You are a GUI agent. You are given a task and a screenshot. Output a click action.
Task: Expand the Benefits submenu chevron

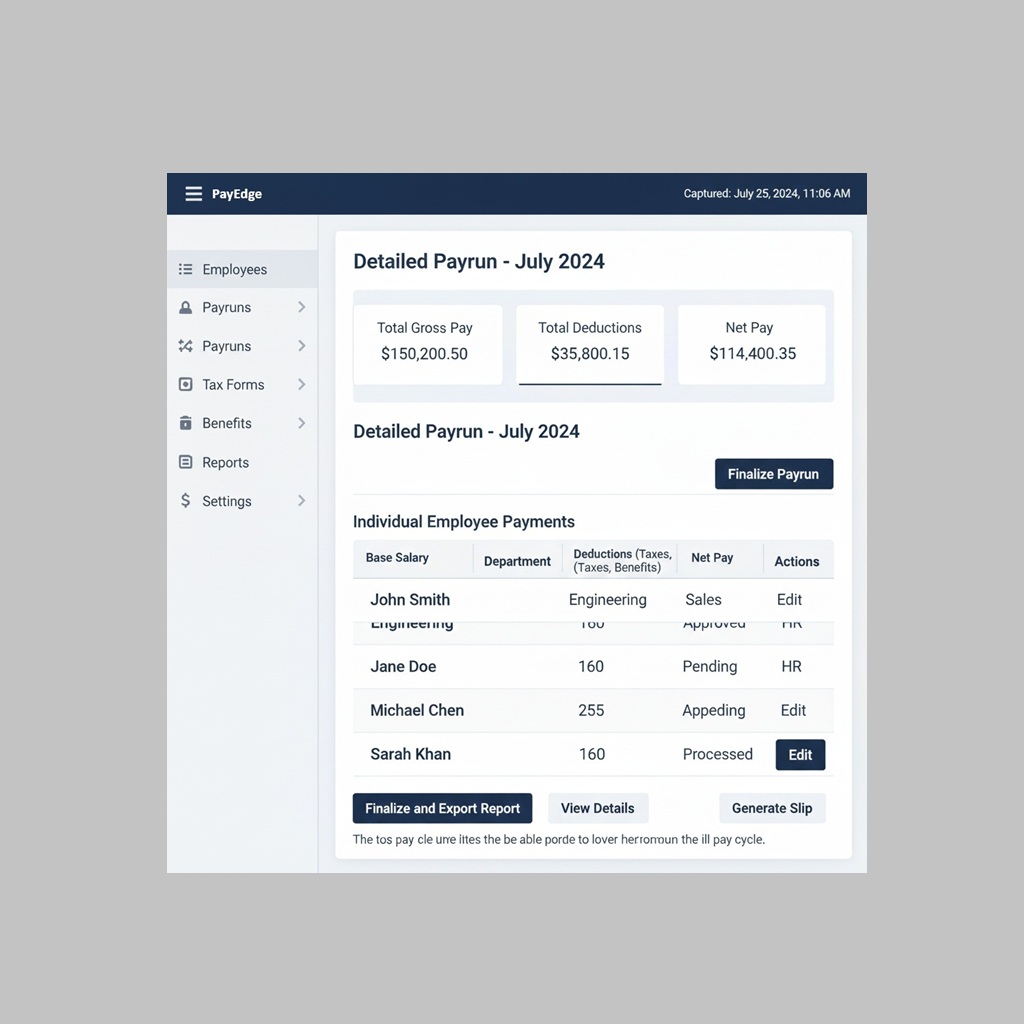click(301, 423)
